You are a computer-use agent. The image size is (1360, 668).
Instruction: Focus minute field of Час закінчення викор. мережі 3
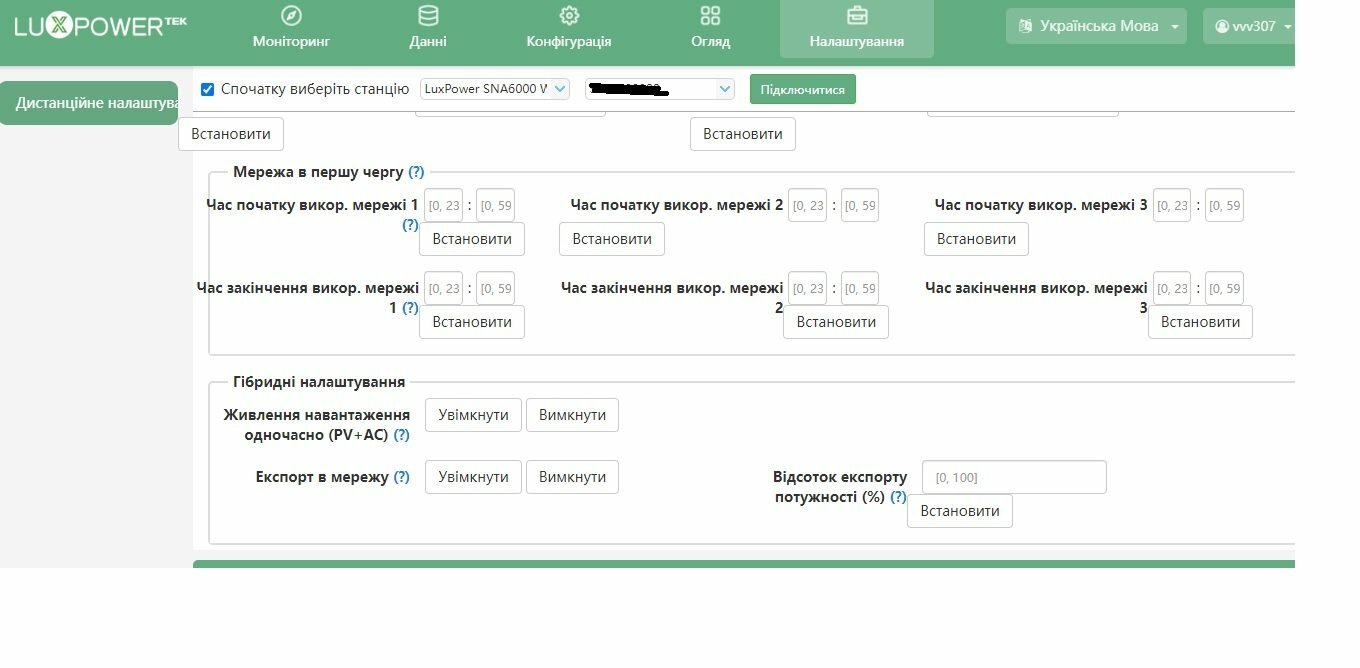(1225, 288)
